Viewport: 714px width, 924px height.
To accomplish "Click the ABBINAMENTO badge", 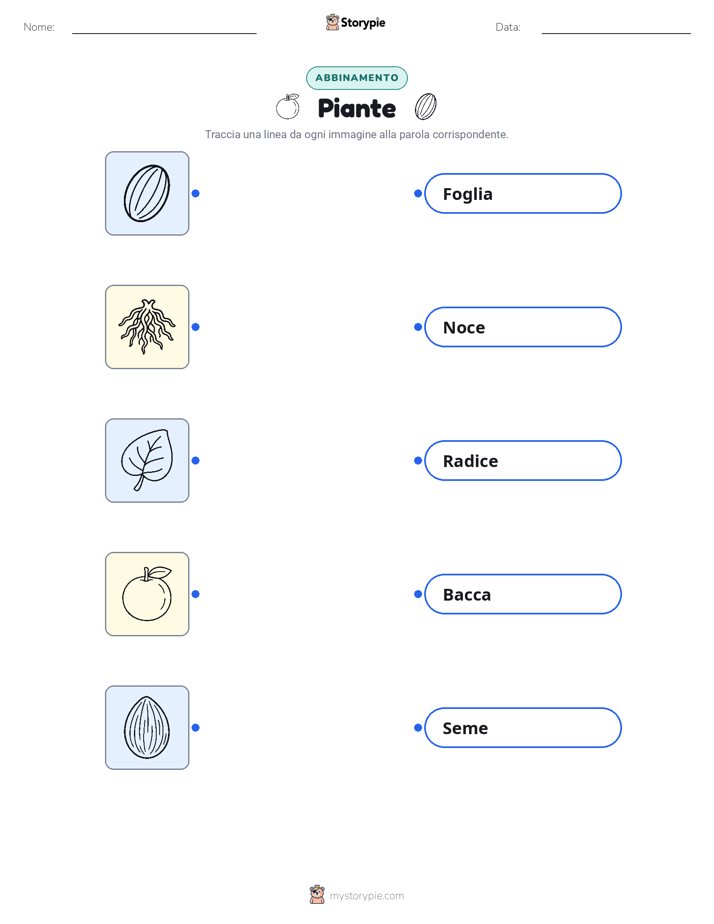I will tap(357, 78).
